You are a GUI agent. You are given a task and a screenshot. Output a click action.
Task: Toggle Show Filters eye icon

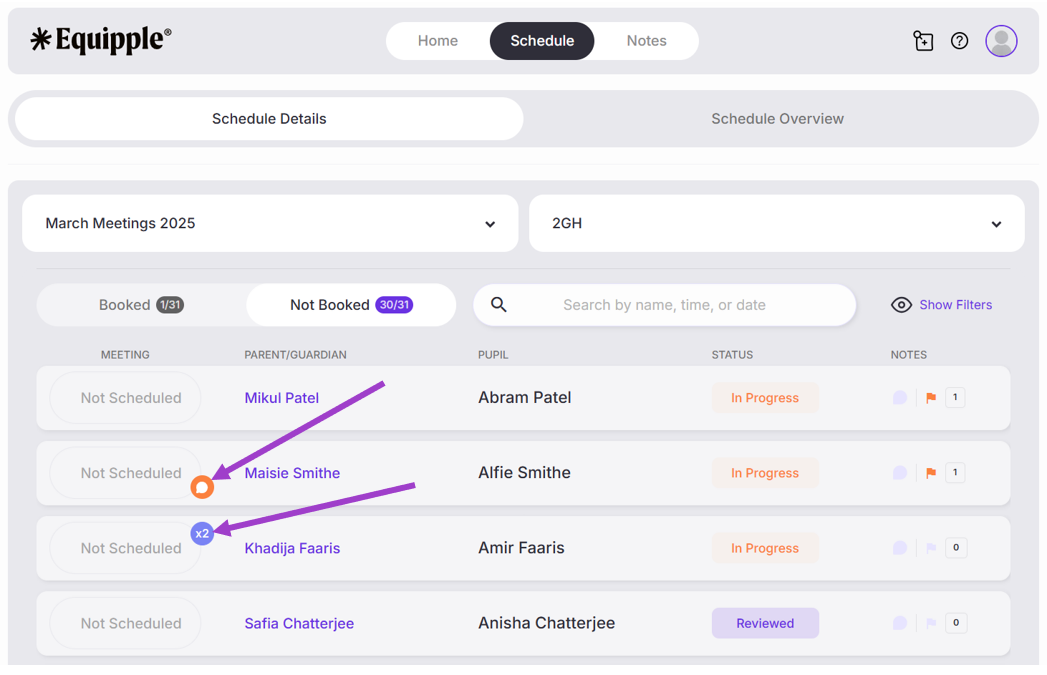[x=901, y=305]
